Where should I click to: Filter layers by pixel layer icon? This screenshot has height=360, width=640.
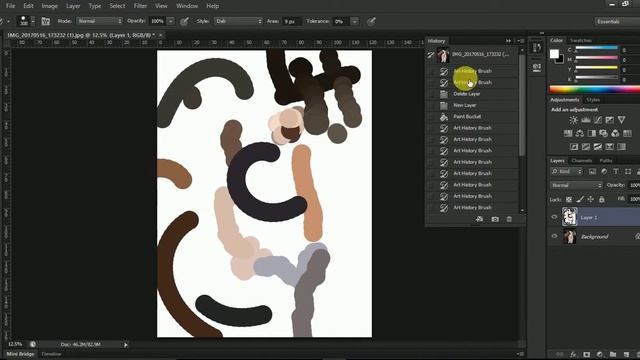click(x=592, y=171)
